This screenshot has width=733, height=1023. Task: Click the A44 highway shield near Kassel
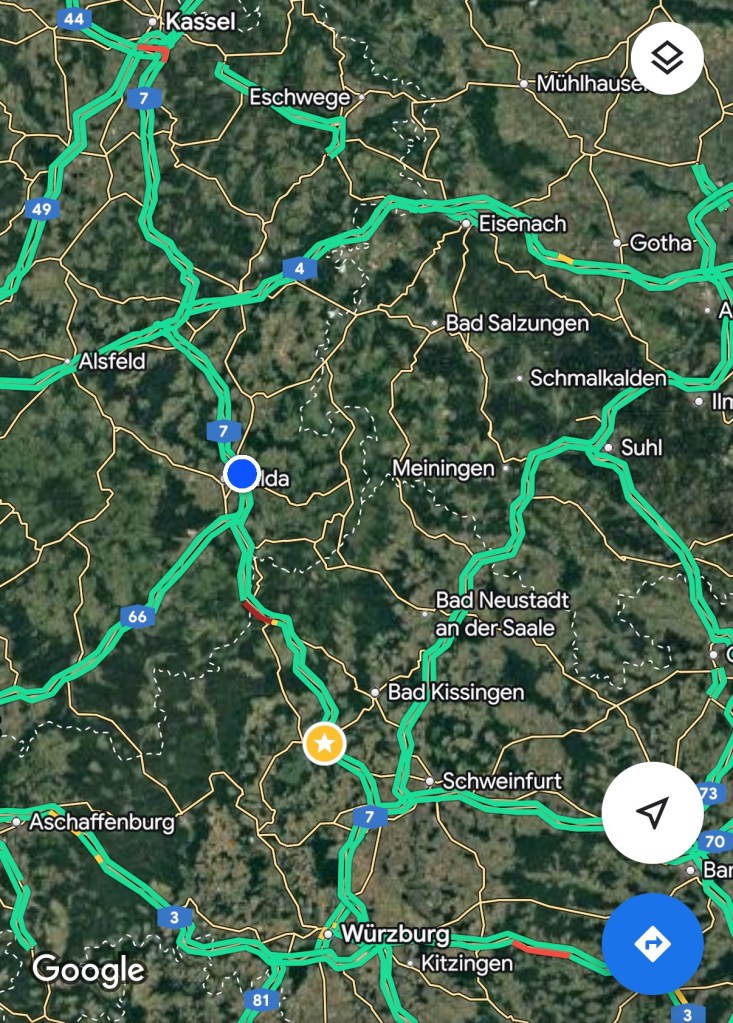[x=74, y=19]
